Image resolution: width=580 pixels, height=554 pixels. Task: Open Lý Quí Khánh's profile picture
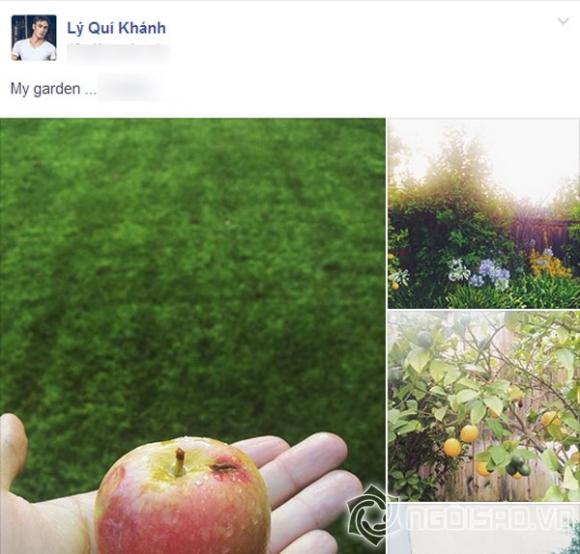coord(34,38)
